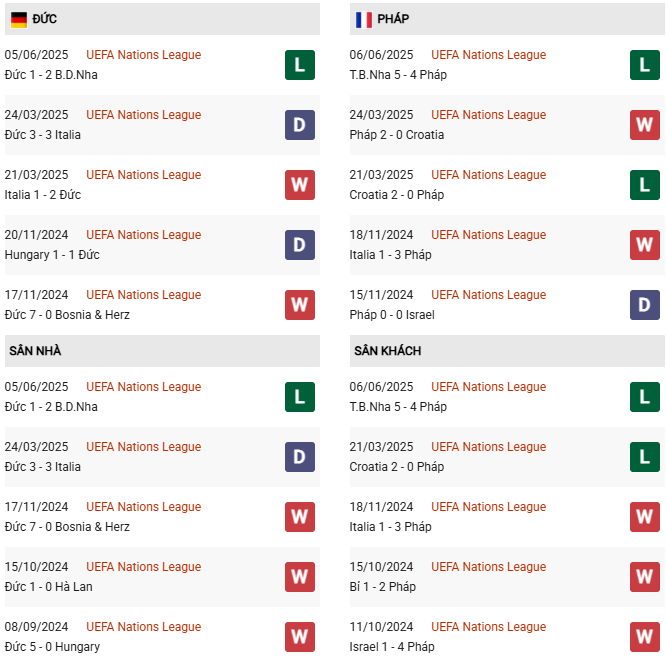This screenshot has width=666, height=661.
Task: Click the Đức 7 - 0 Bosnia & Herz match dated 17/11/2024 under ĐỨC header
Action: coord(67,315)
